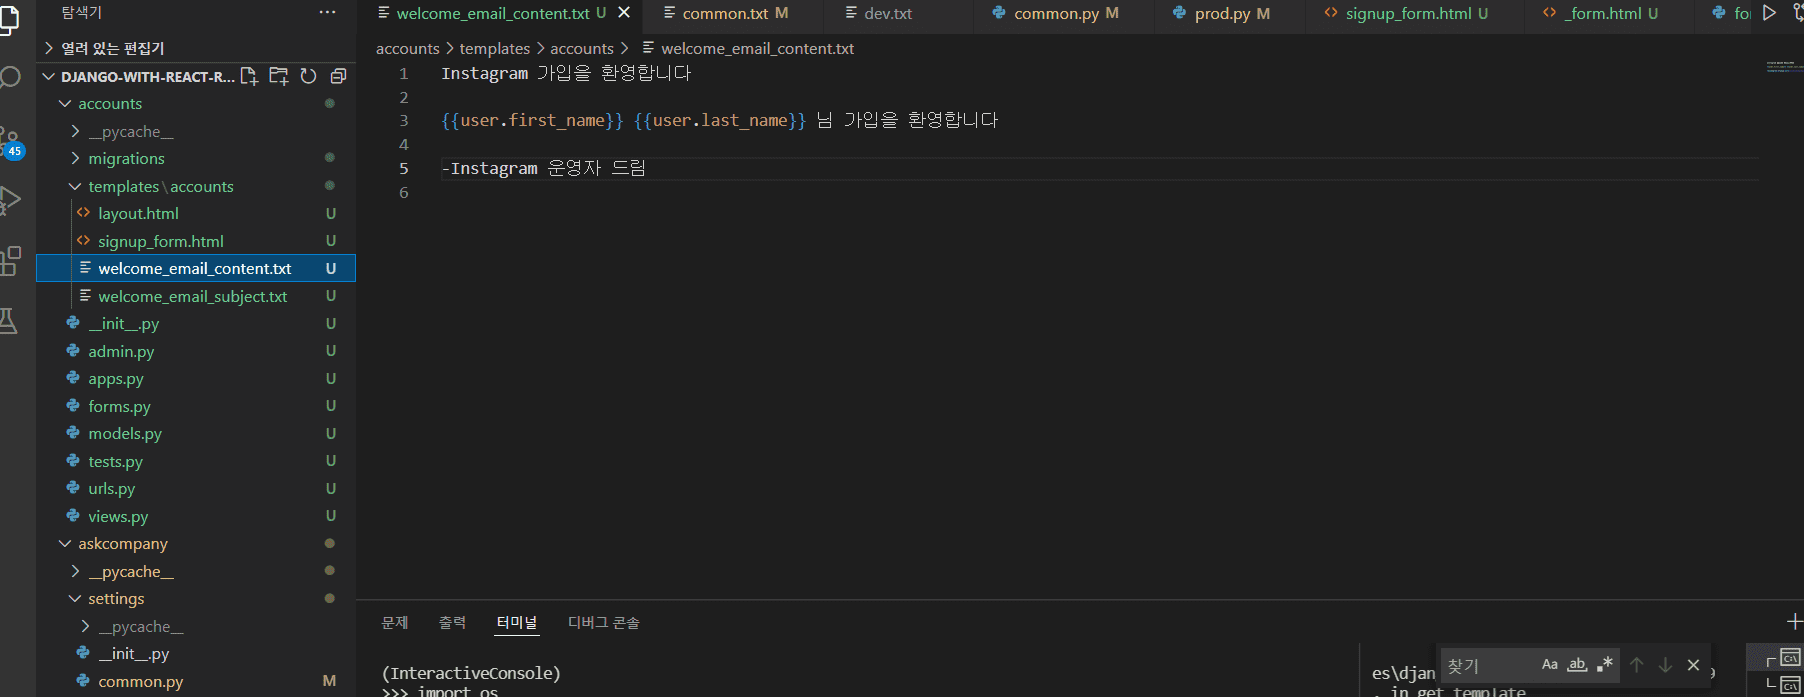Collapse the DJANGO-WITH-REACT-R... project root
The height and width of the screenshot is (697, 1804).
click(138, 76)
